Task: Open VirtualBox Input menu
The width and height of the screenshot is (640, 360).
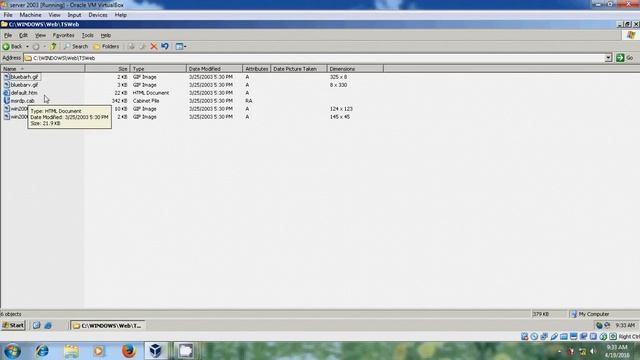Action: [x=74, y=15]
